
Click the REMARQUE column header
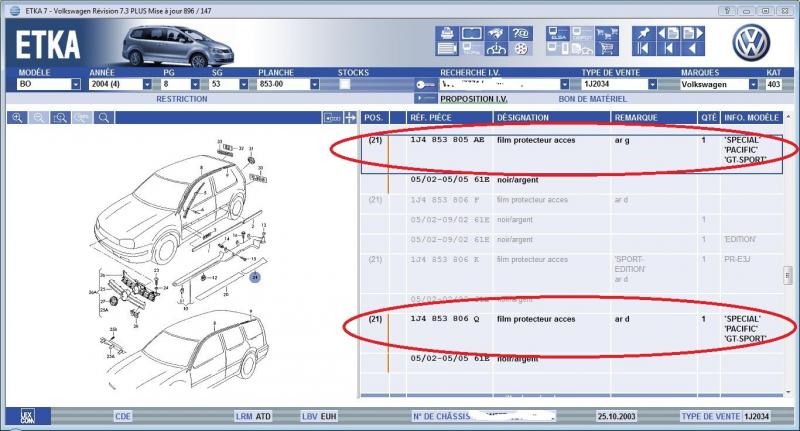click(654, 118)
